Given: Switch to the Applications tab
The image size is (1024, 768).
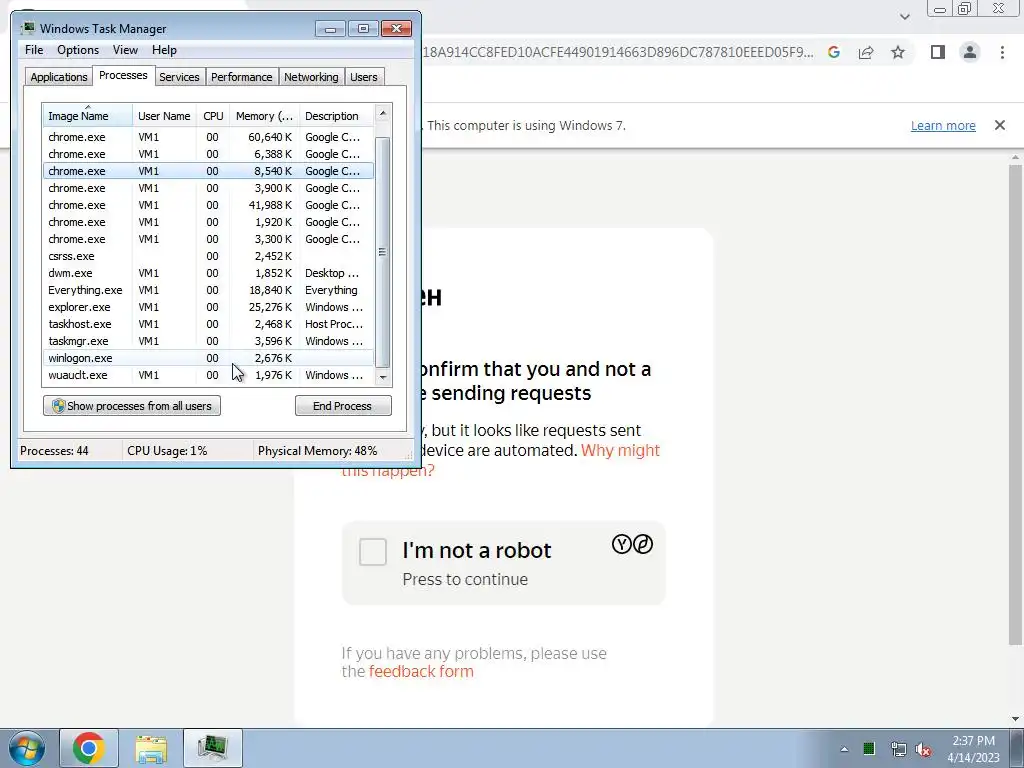Looking at the screenshot, I should 59,77.
